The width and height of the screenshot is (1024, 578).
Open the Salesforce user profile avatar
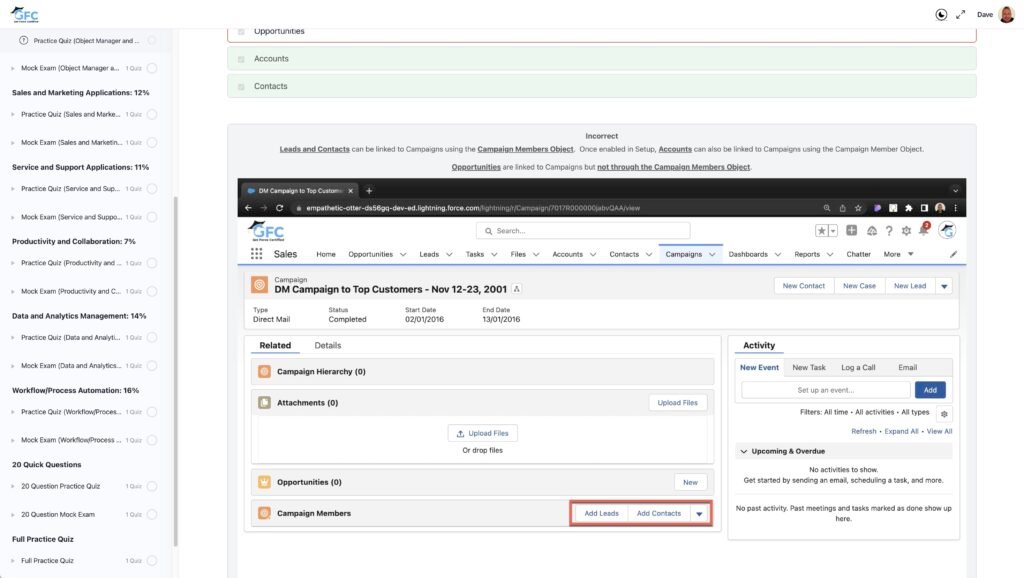(947, 230)
